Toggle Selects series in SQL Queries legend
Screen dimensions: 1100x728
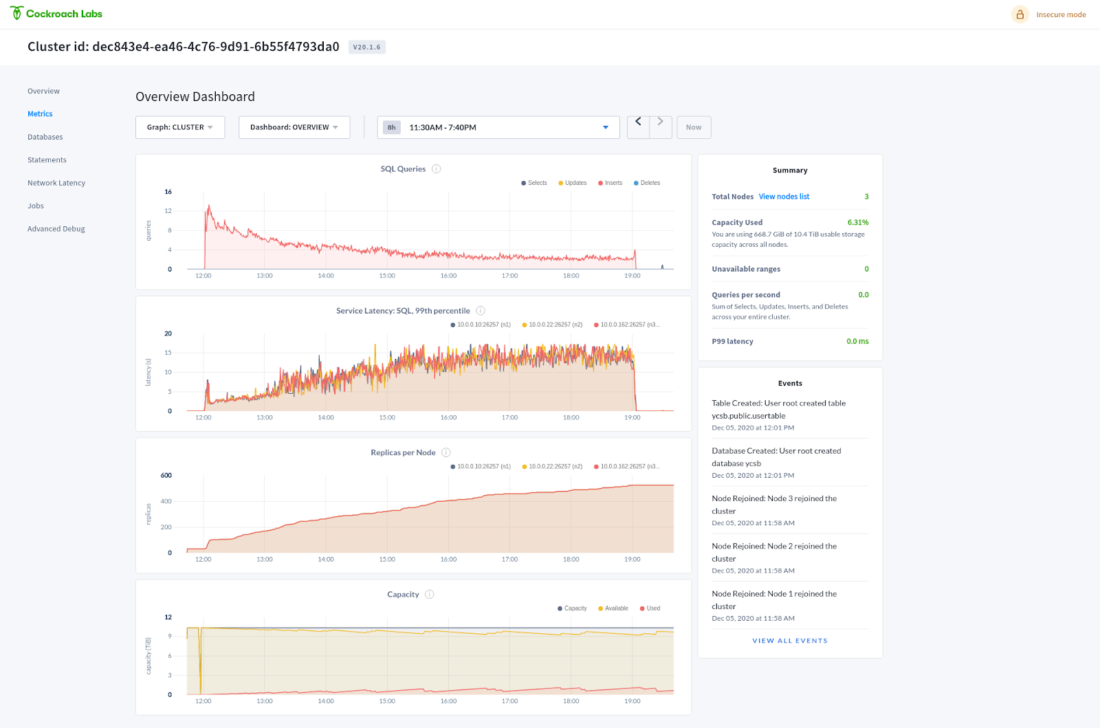[534, 183]
